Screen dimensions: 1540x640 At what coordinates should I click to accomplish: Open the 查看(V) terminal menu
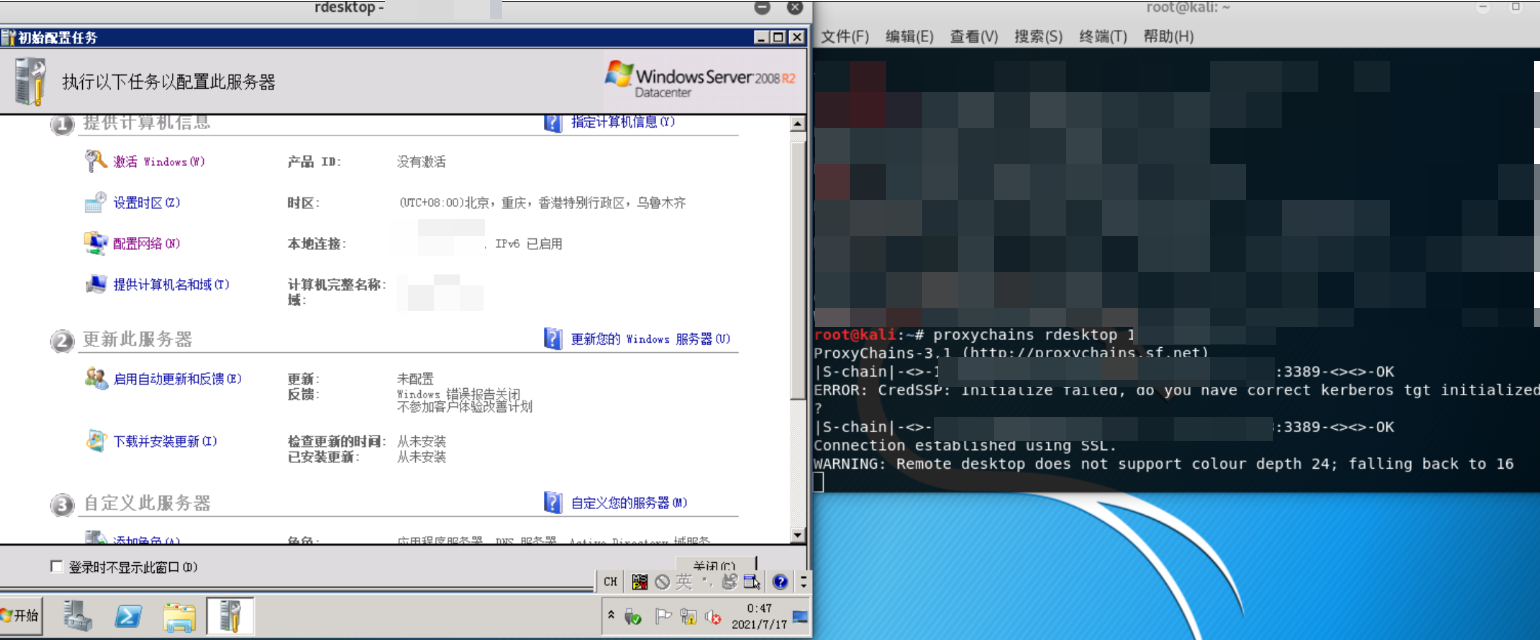[974, 36]
